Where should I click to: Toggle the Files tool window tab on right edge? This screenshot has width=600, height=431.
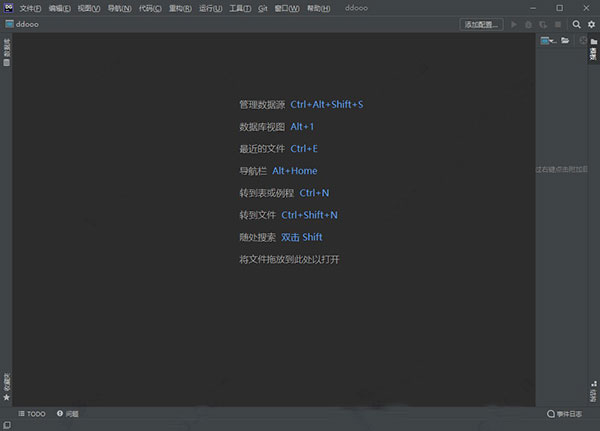pyautogui.click(x=593, y=49)
